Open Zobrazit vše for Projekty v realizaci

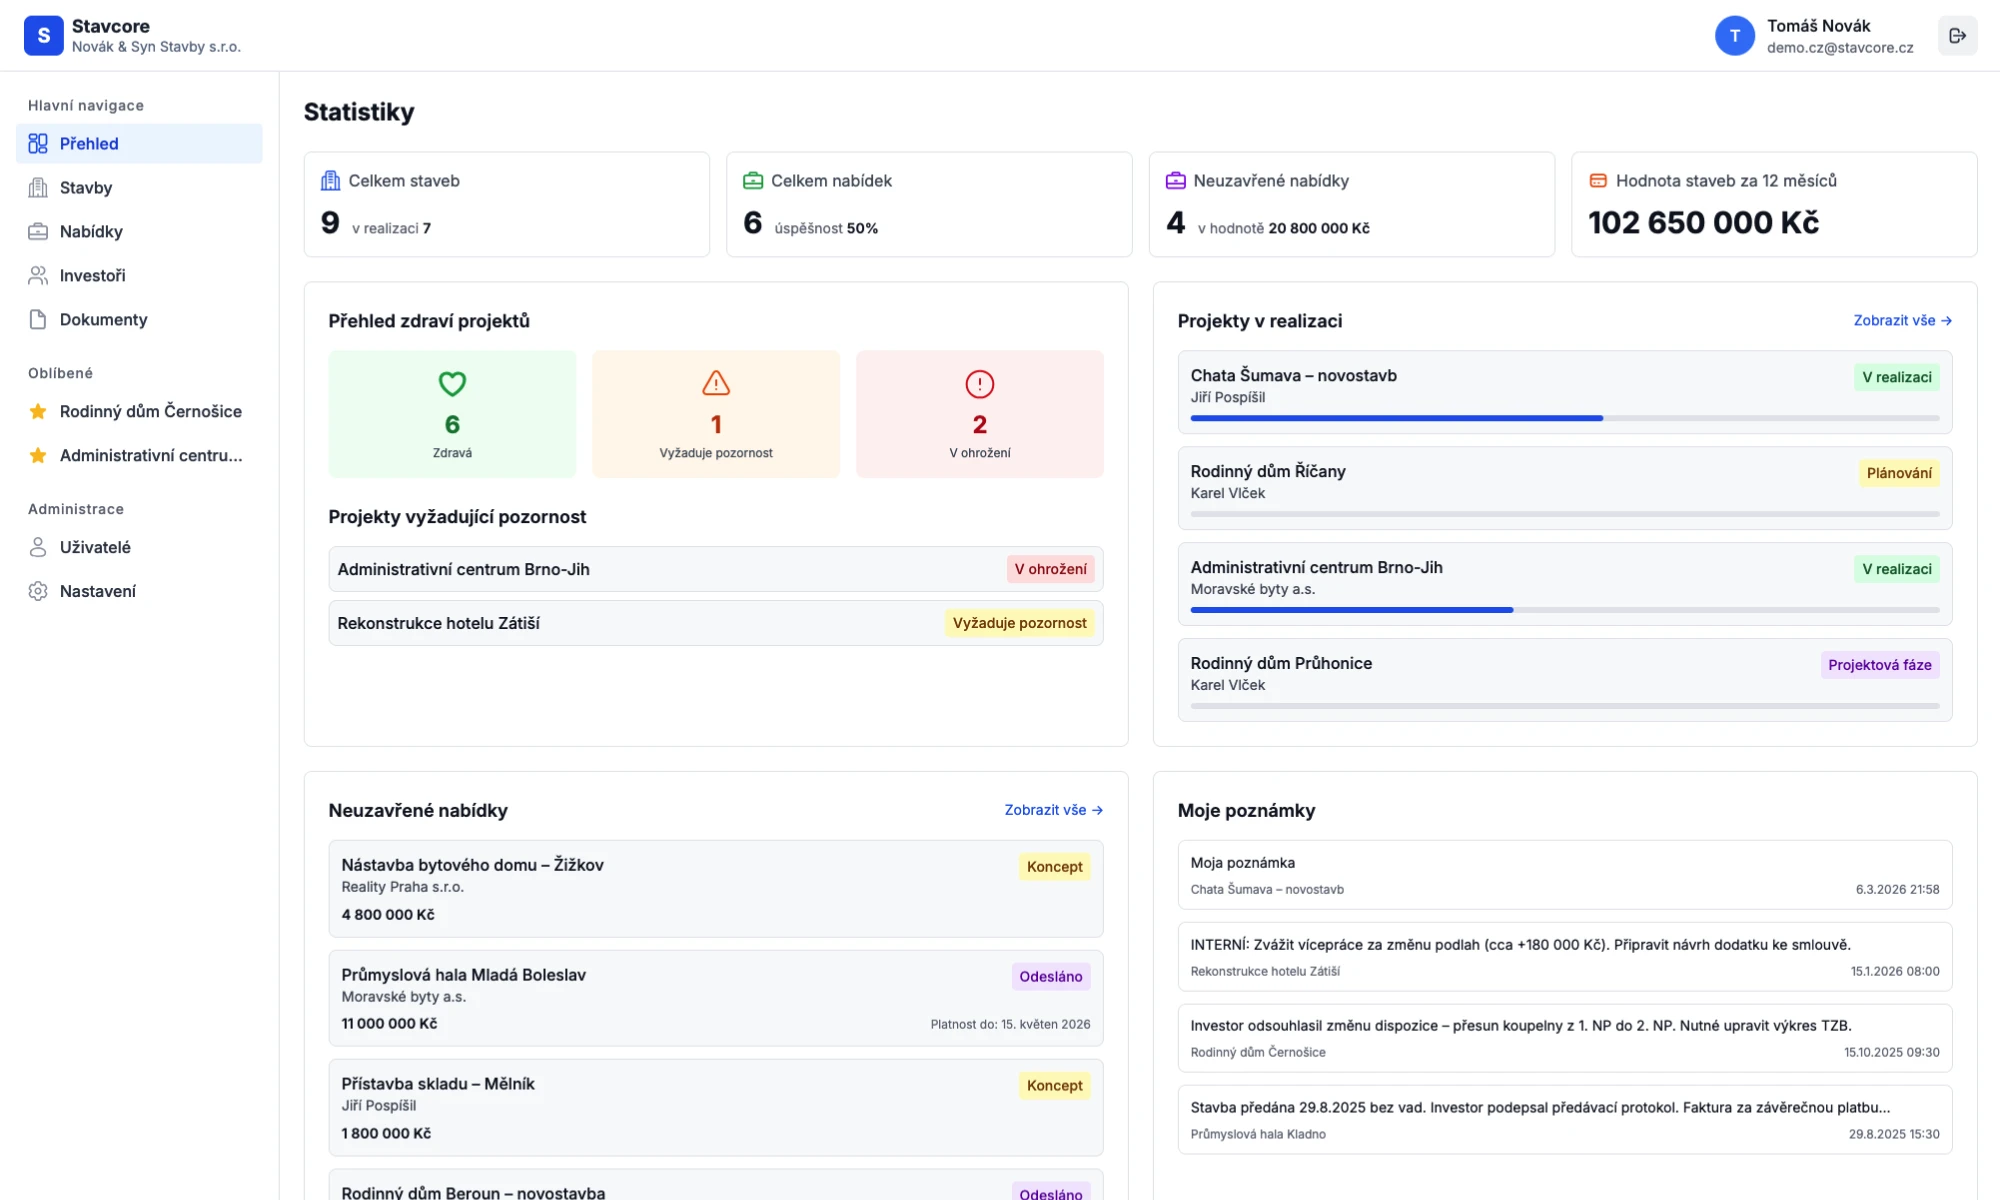click(x=1901, y=320)
